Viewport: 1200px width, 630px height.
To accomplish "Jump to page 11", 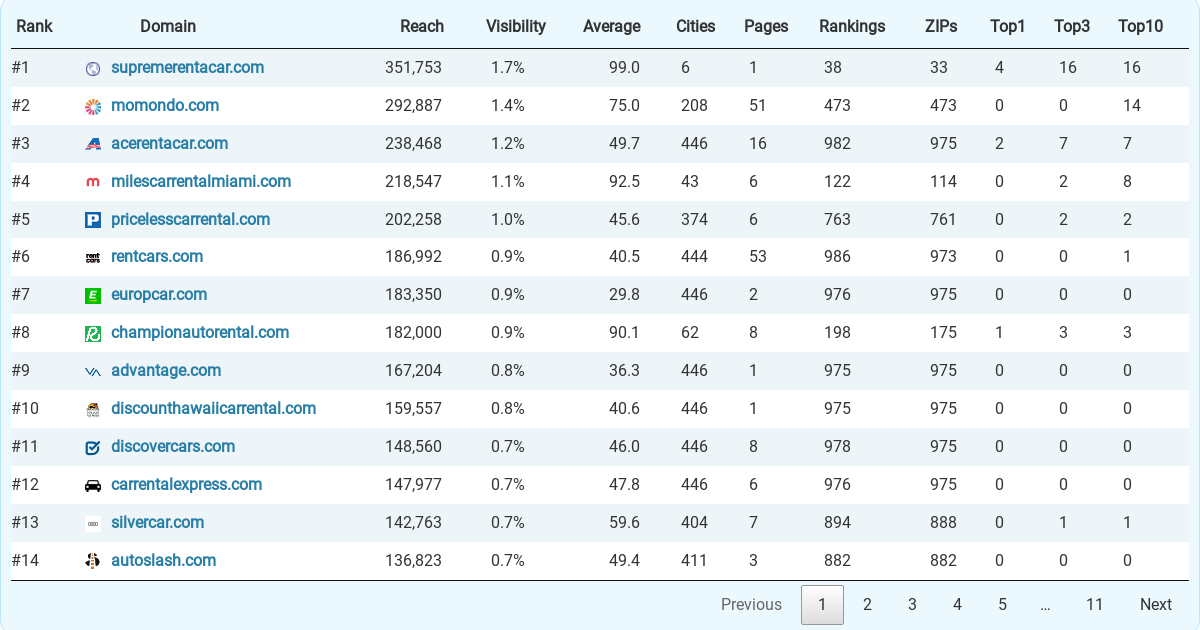I will tap(1094, 605).
